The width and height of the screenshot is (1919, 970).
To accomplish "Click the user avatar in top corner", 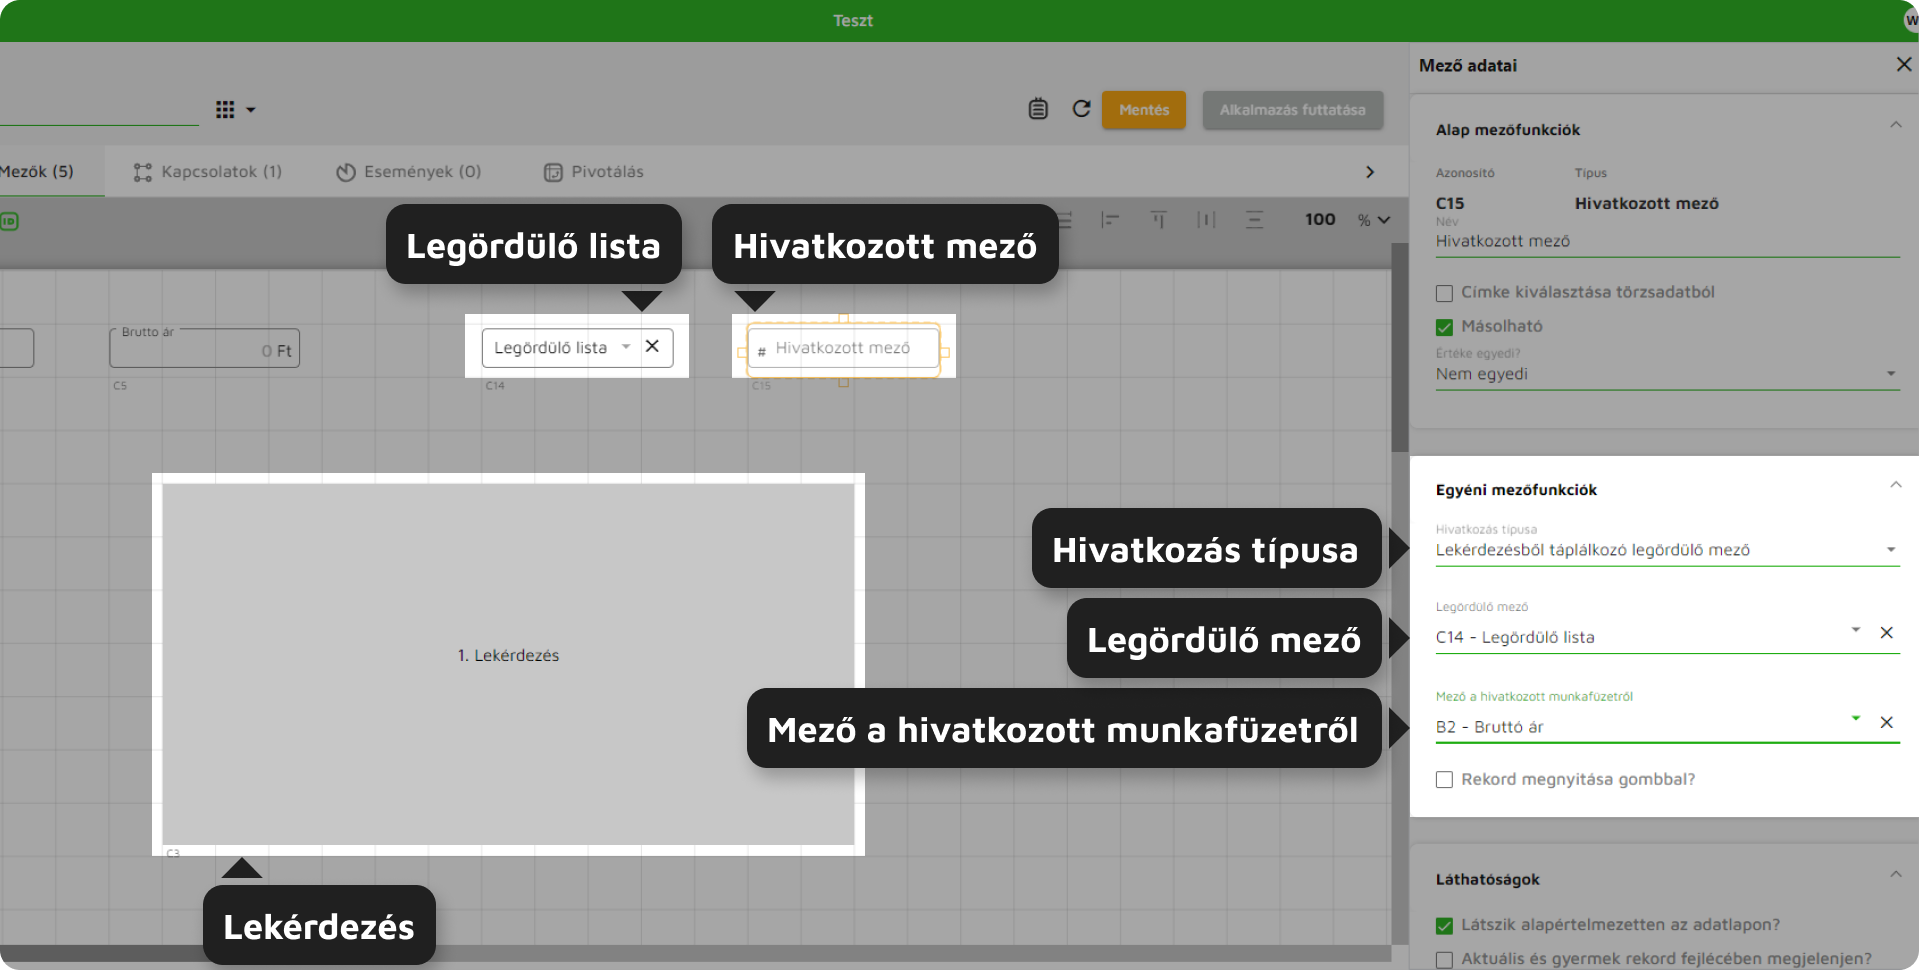I will [x=1910, y=20].
